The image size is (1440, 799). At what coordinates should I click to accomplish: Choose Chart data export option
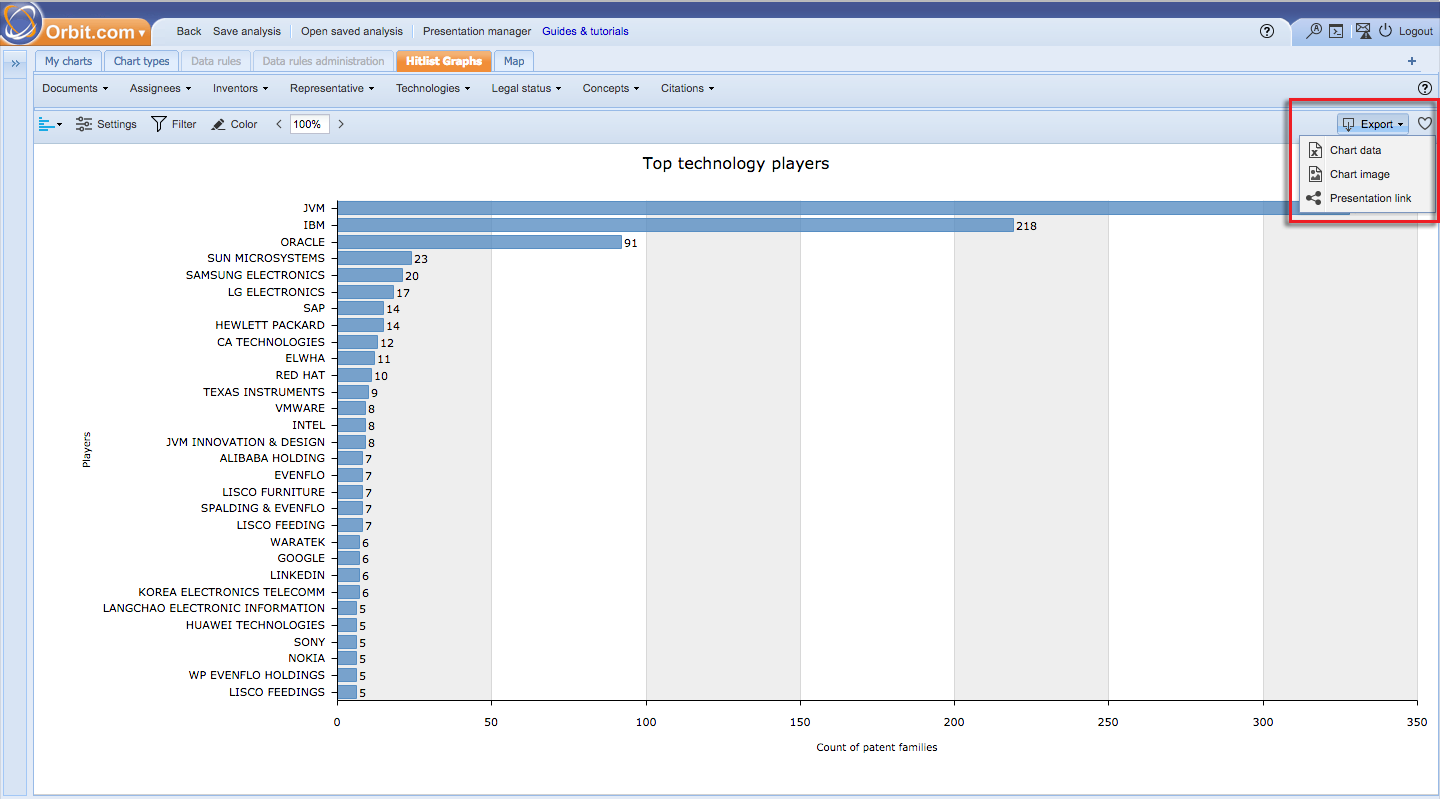tap(1366, 150)
